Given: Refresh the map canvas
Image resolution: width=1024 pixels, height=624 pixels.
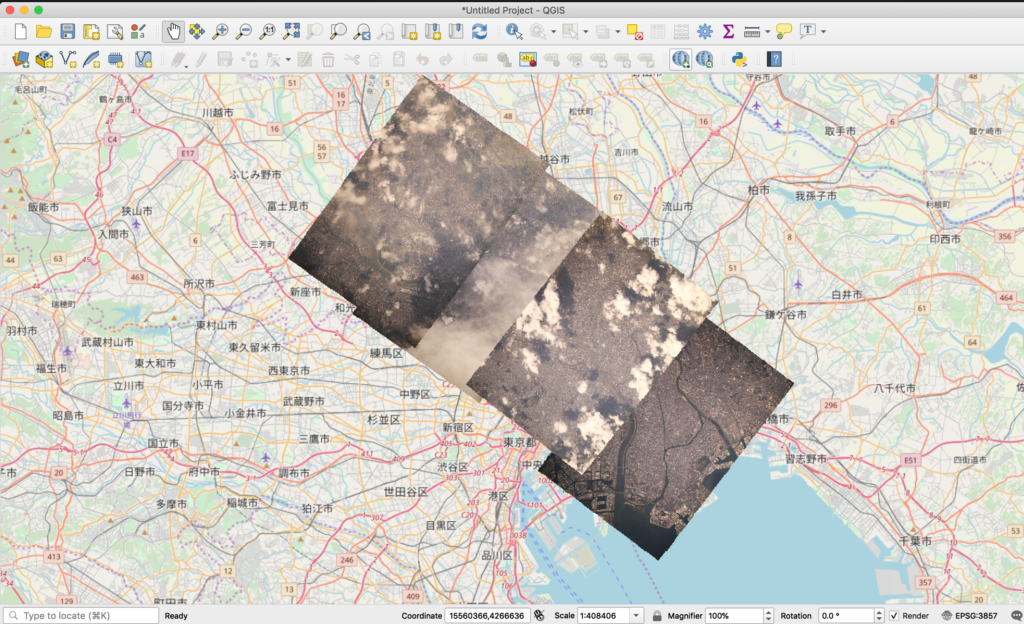Looking at the screenshot, I should 482,31.
